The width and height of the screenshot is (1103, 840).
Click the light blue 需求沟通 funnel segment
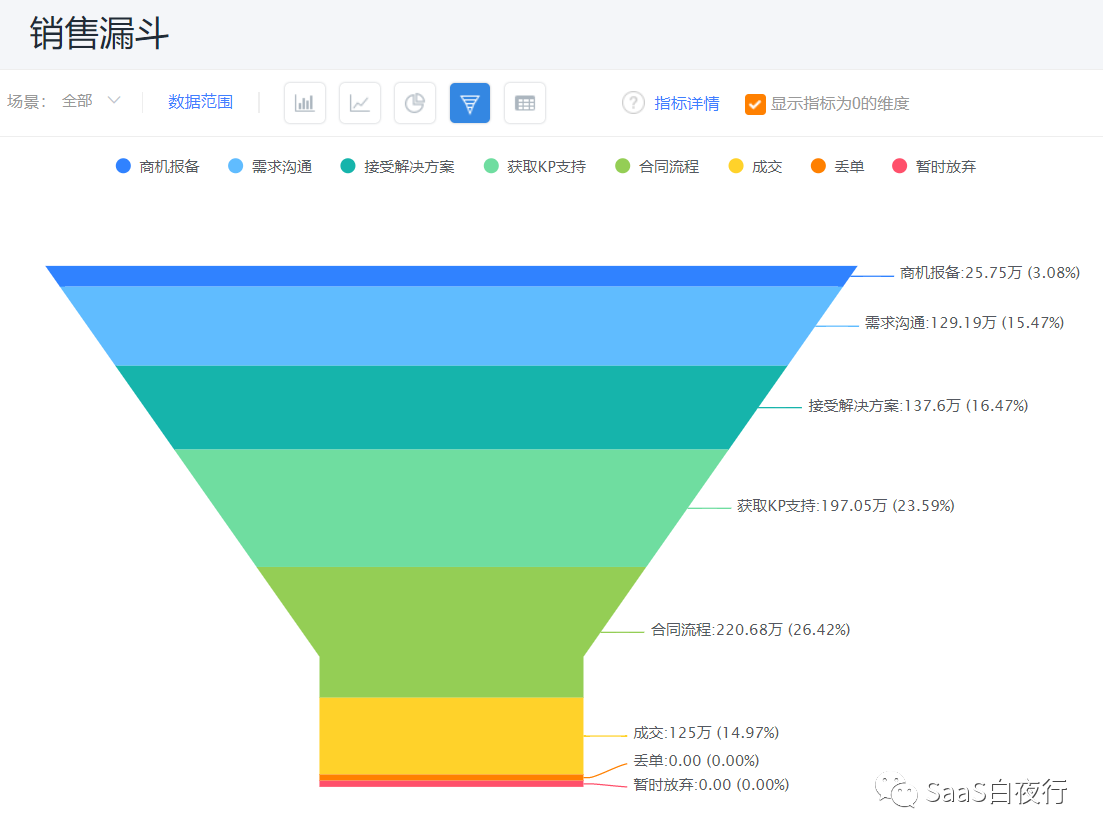point(451,326)
